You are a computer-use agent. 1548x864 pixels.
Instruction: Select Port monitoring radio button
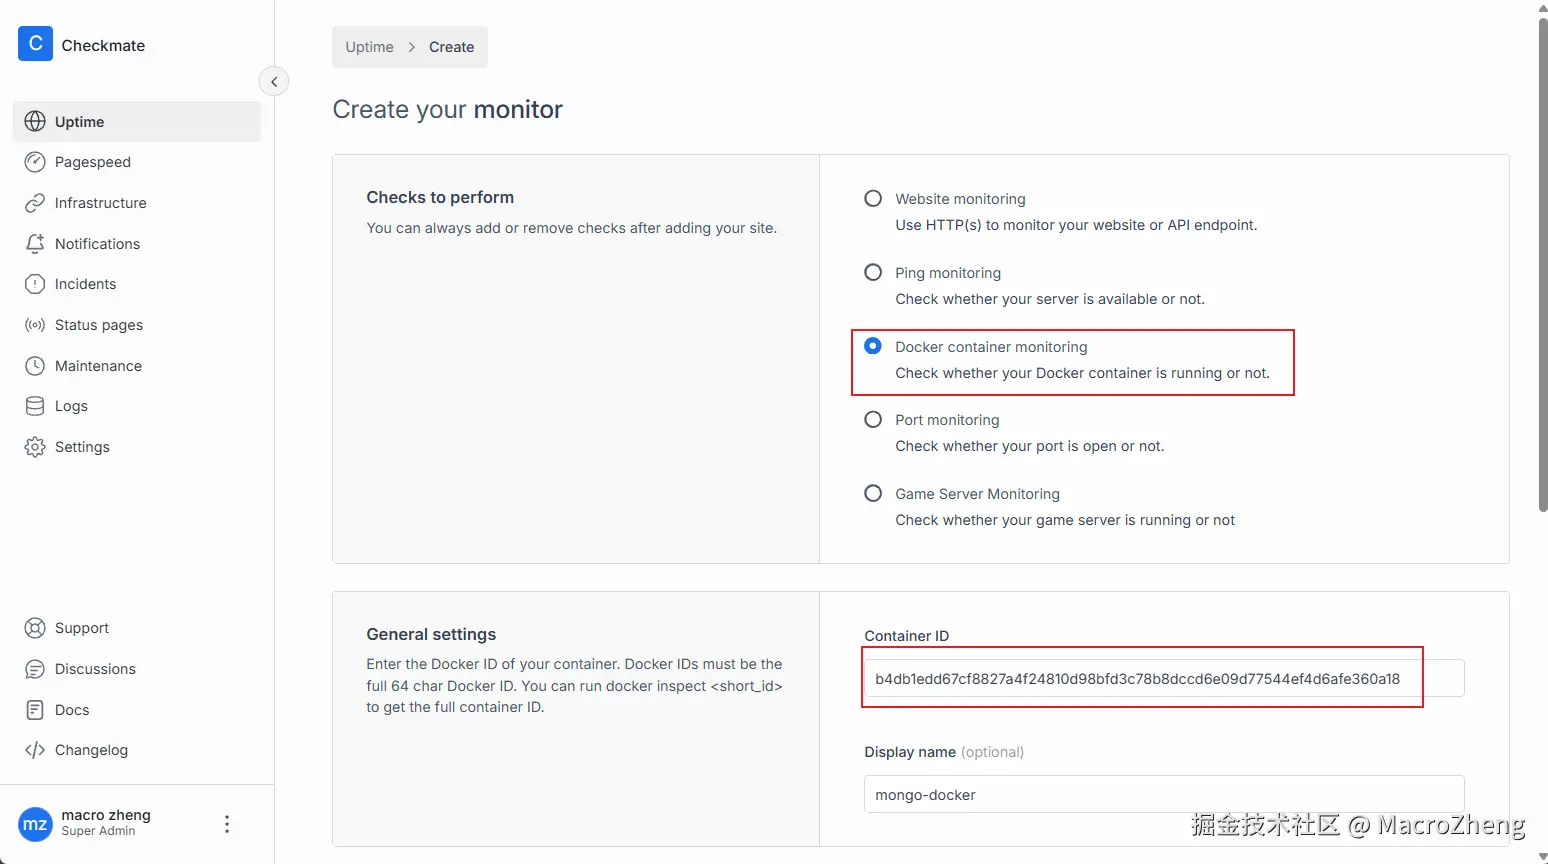click(x=873, y=420)
